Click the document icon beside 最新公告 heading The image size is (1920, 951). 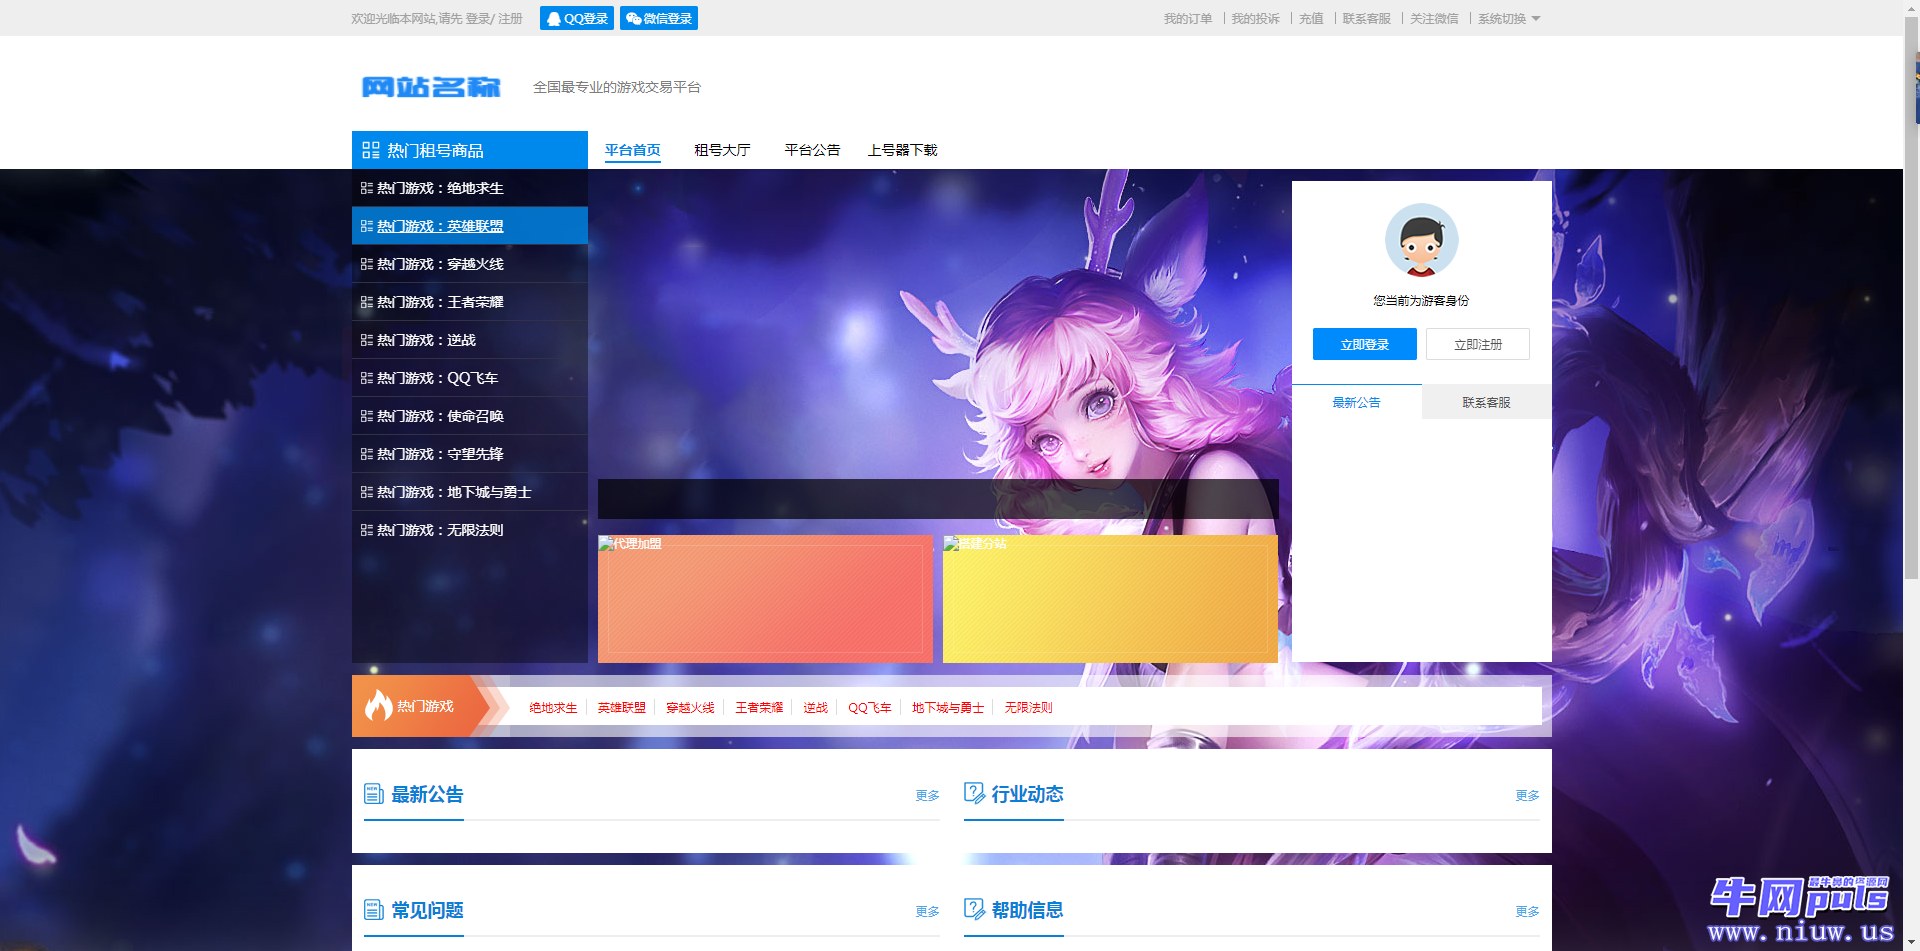click(374, 794)
